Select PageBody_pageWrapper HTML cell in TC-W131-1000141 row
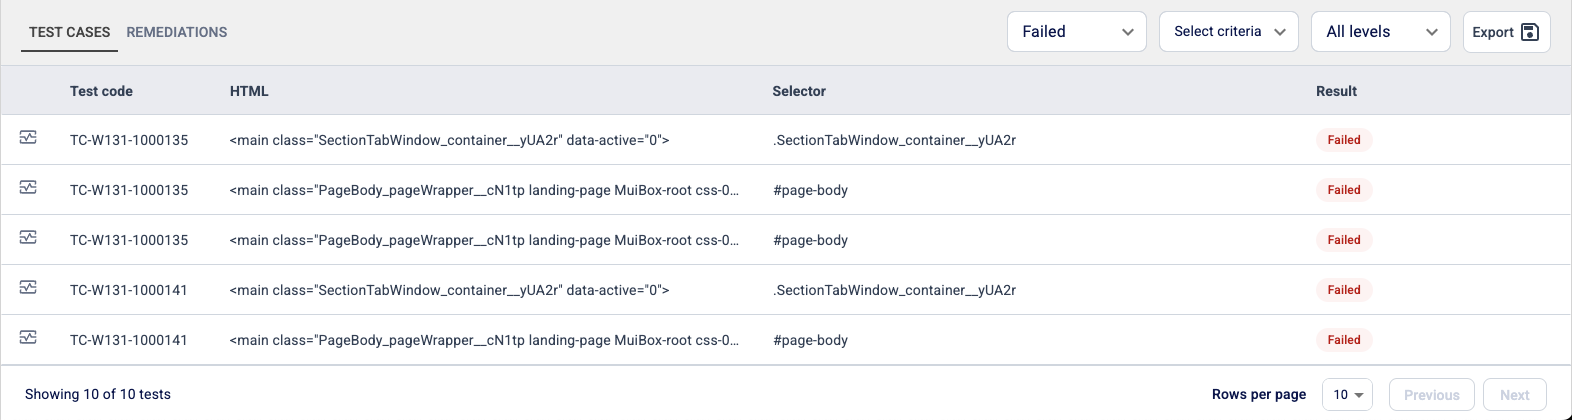The height and width of the screenshot is (420, 1572). click(x=484, y=340)
